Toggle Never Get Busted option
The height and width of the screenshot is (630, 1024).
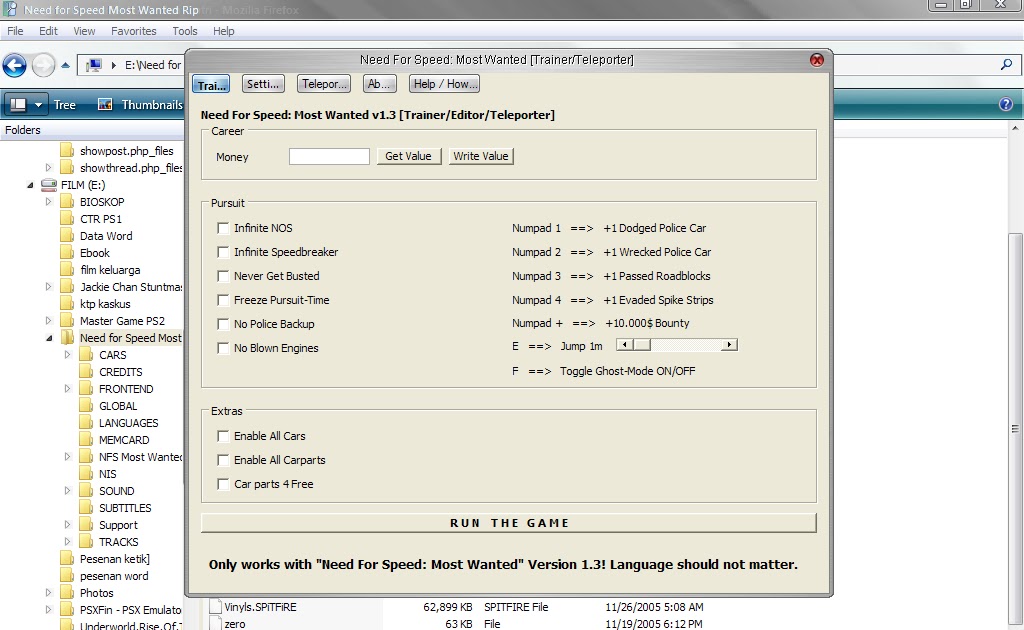[223, 276]
